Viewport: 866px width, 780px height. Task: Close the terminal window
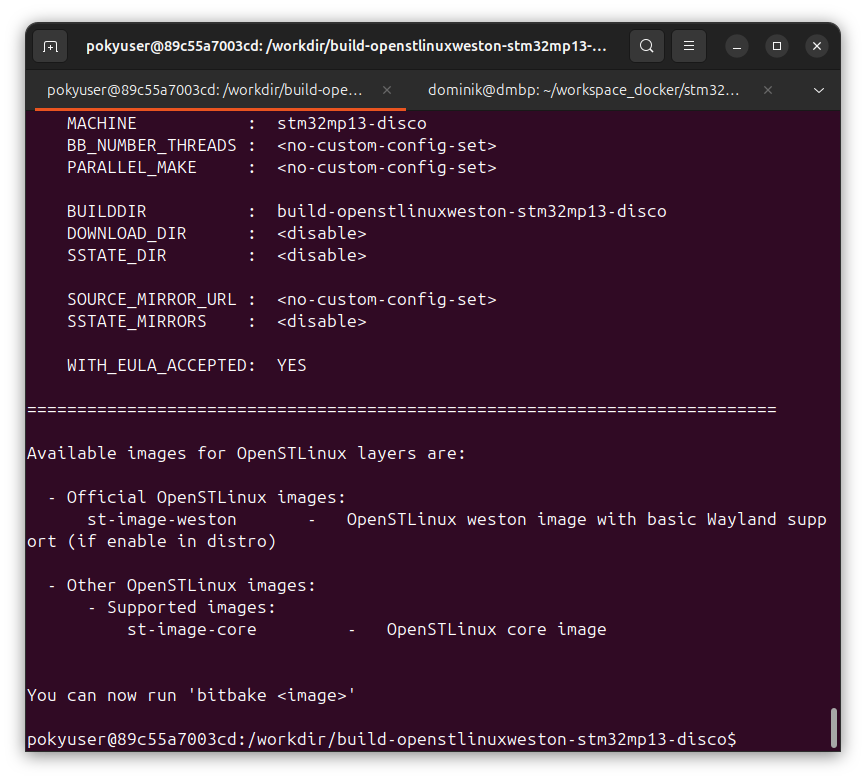(817, 46)
